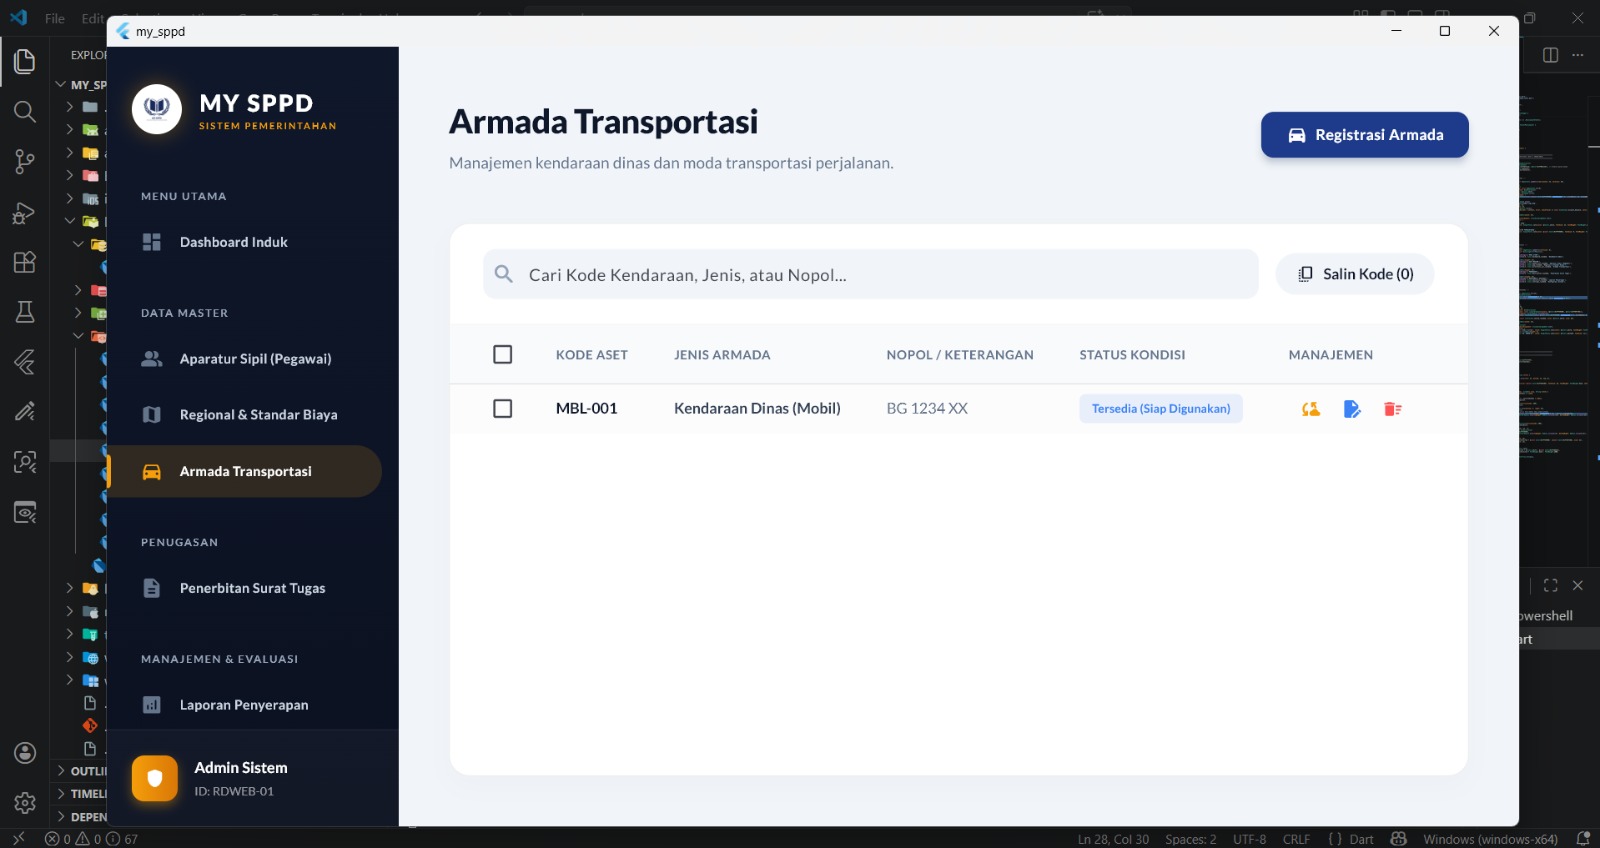Viewport: 1600px width, 848px height.
Task: Click CRLF line ending in status bar
Action: (1296, 839)
